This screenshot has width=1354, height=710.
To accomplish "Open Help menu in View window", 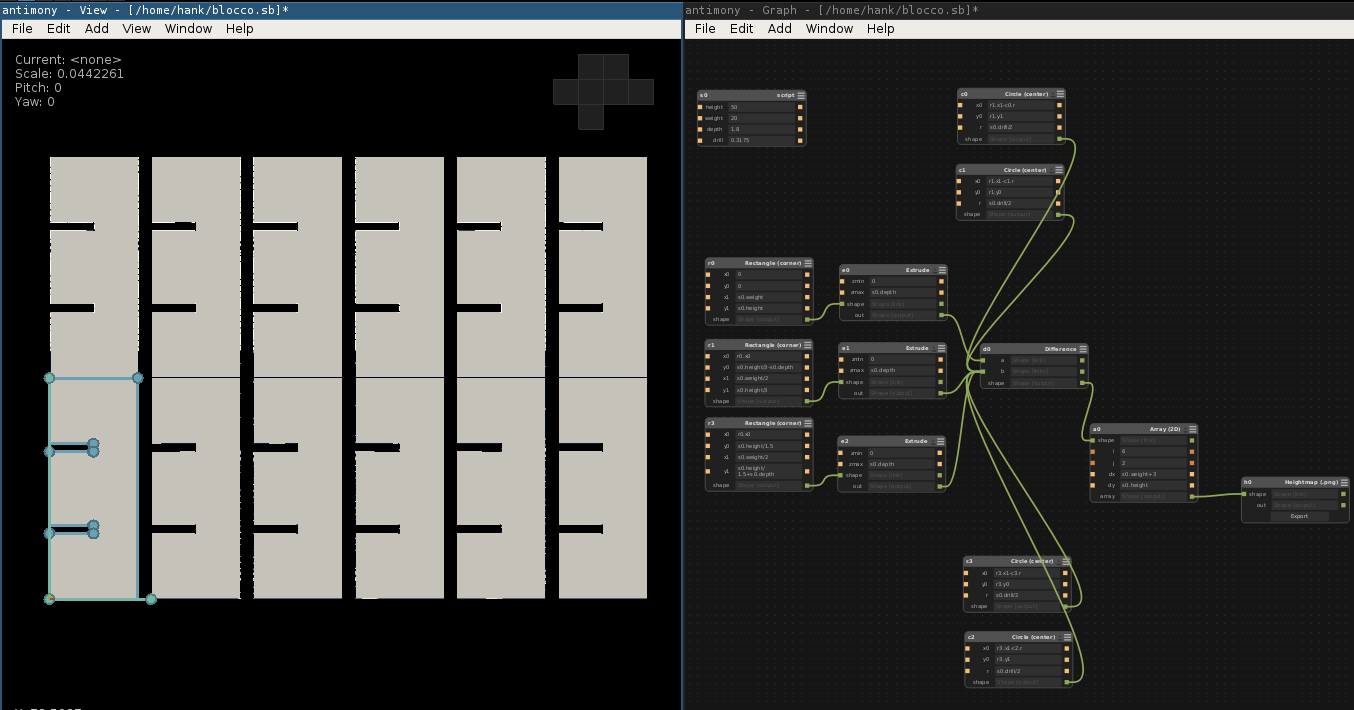I will pos(240,28).
